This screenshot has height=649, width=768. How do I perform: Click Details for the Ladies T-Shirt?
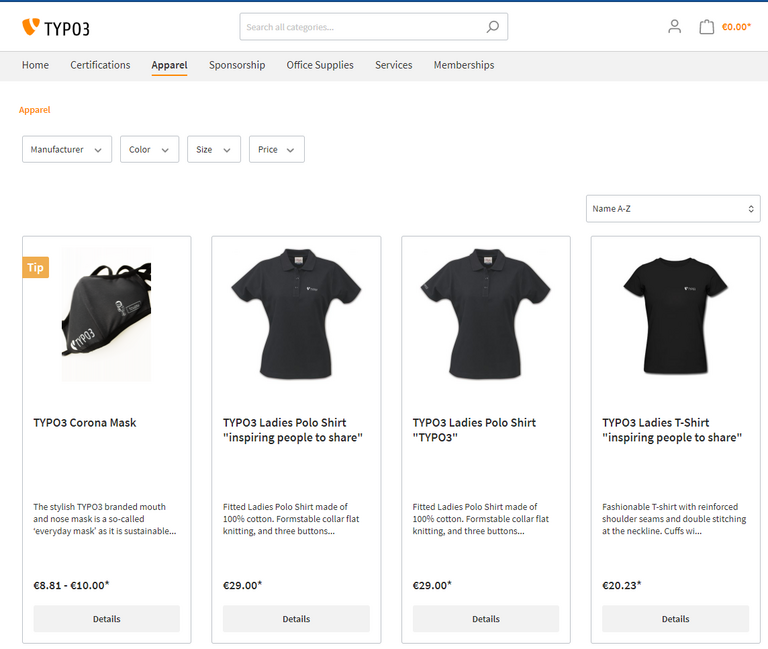pyautogui.click(x=675, y=619)
